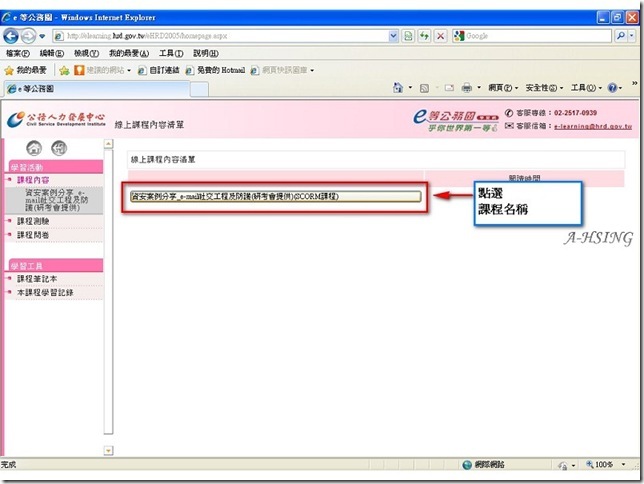Screen dimensions: 644x484
Task: Select the e等公務園 browser tab
Action: click(x=97, y=89)
